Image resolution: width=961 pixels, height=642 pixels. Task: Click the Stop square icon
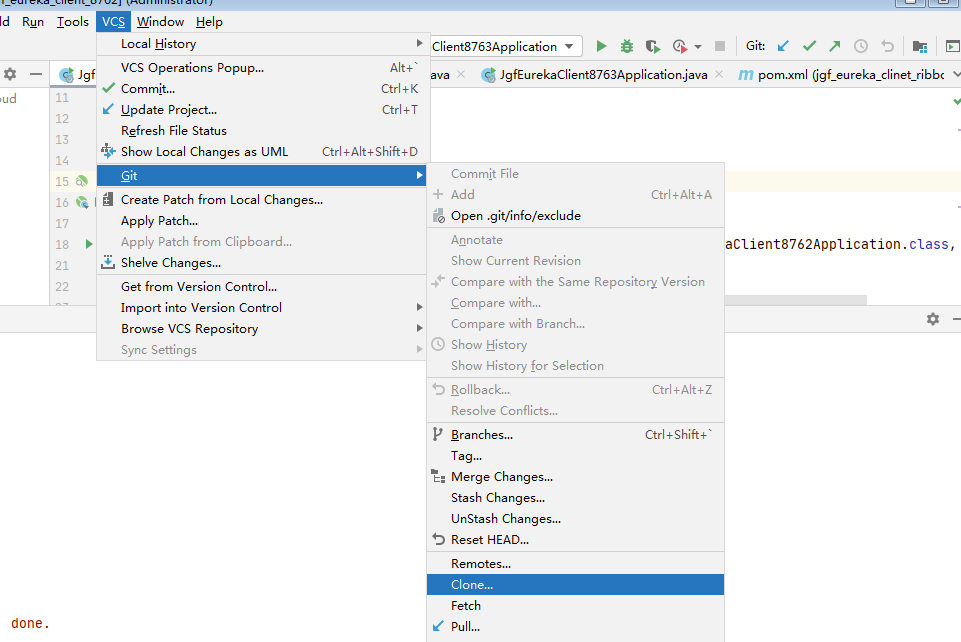(720, 46)
